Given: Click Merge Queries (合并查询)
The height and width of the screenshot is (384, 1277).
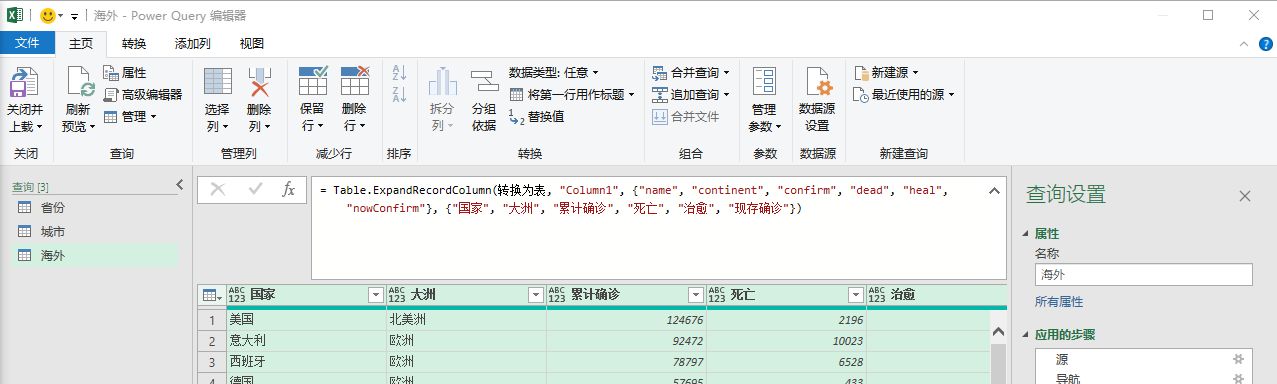Looking at the screenshot, I should (x=690, y=72).
